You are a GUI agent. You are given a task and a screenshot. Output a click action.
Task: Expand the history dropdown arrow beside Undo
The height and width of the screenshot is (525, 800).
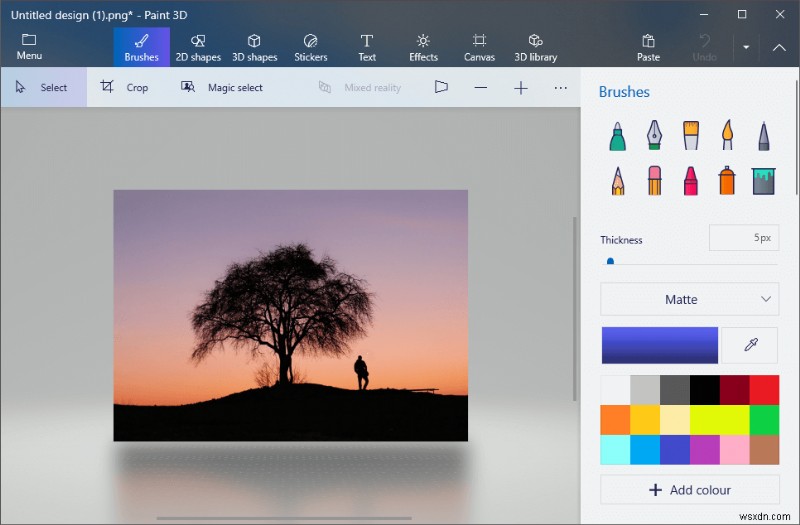pyautogui.click(x=746, y=47)
